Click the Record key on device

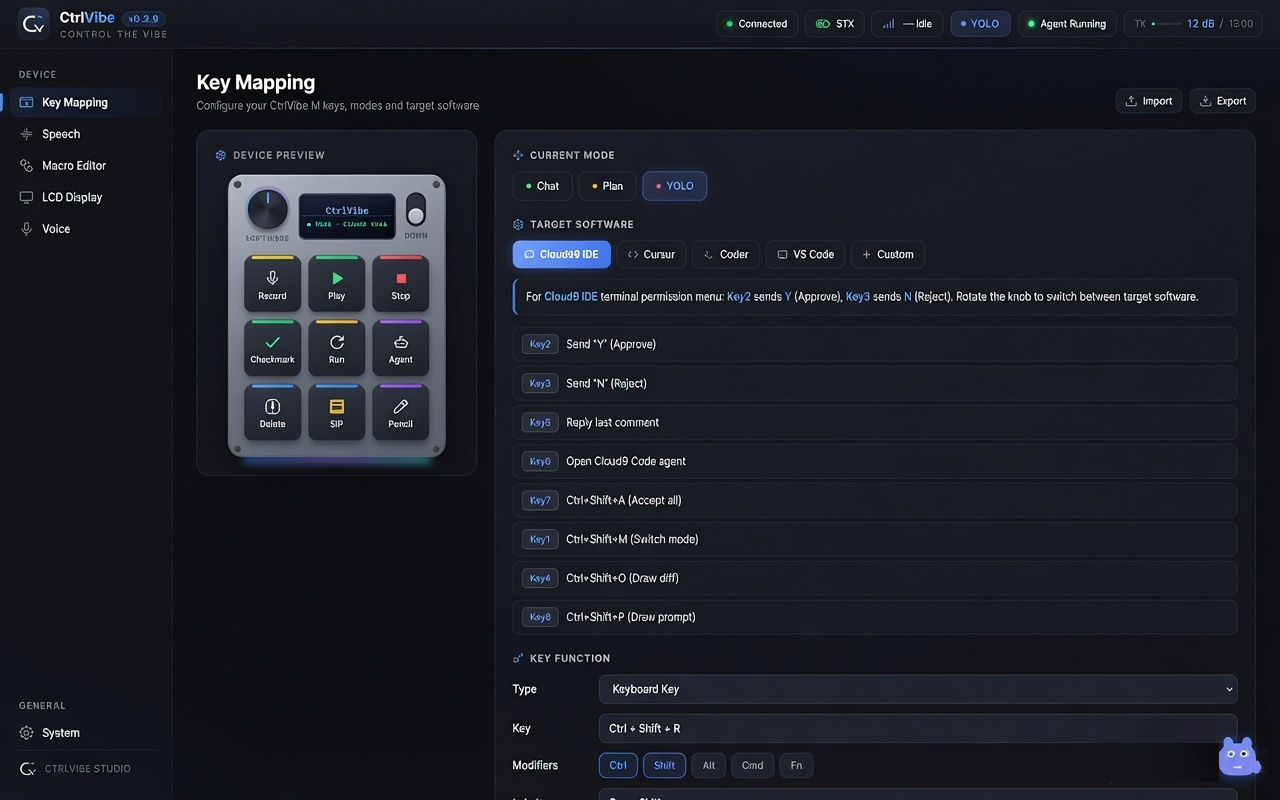[272, 284]
